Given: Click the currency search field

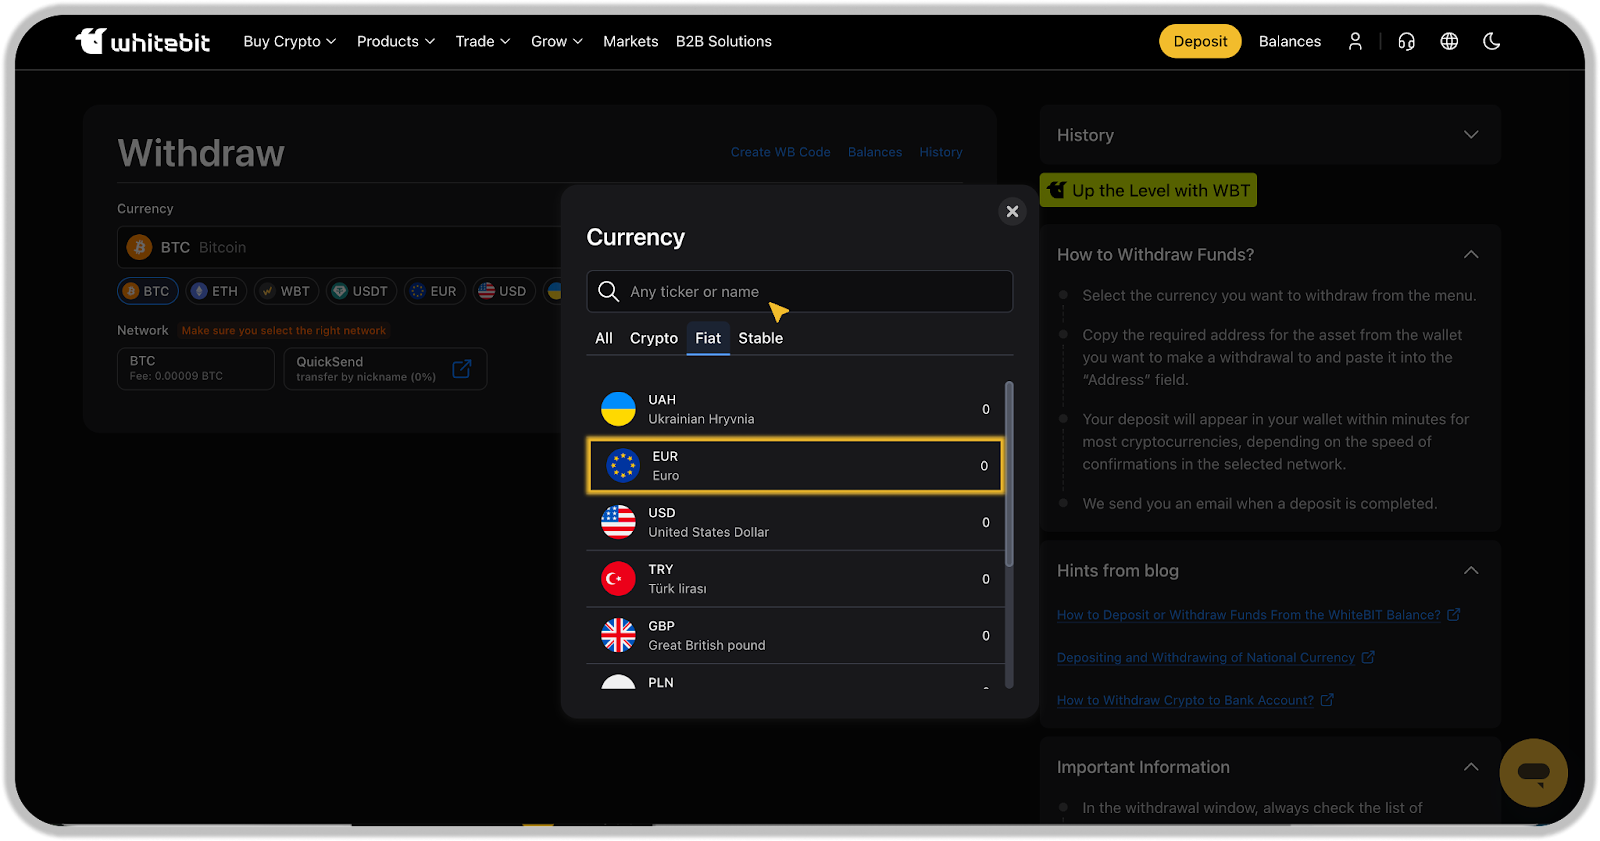Looking at the screenshot, I should (x=800, y=292).
